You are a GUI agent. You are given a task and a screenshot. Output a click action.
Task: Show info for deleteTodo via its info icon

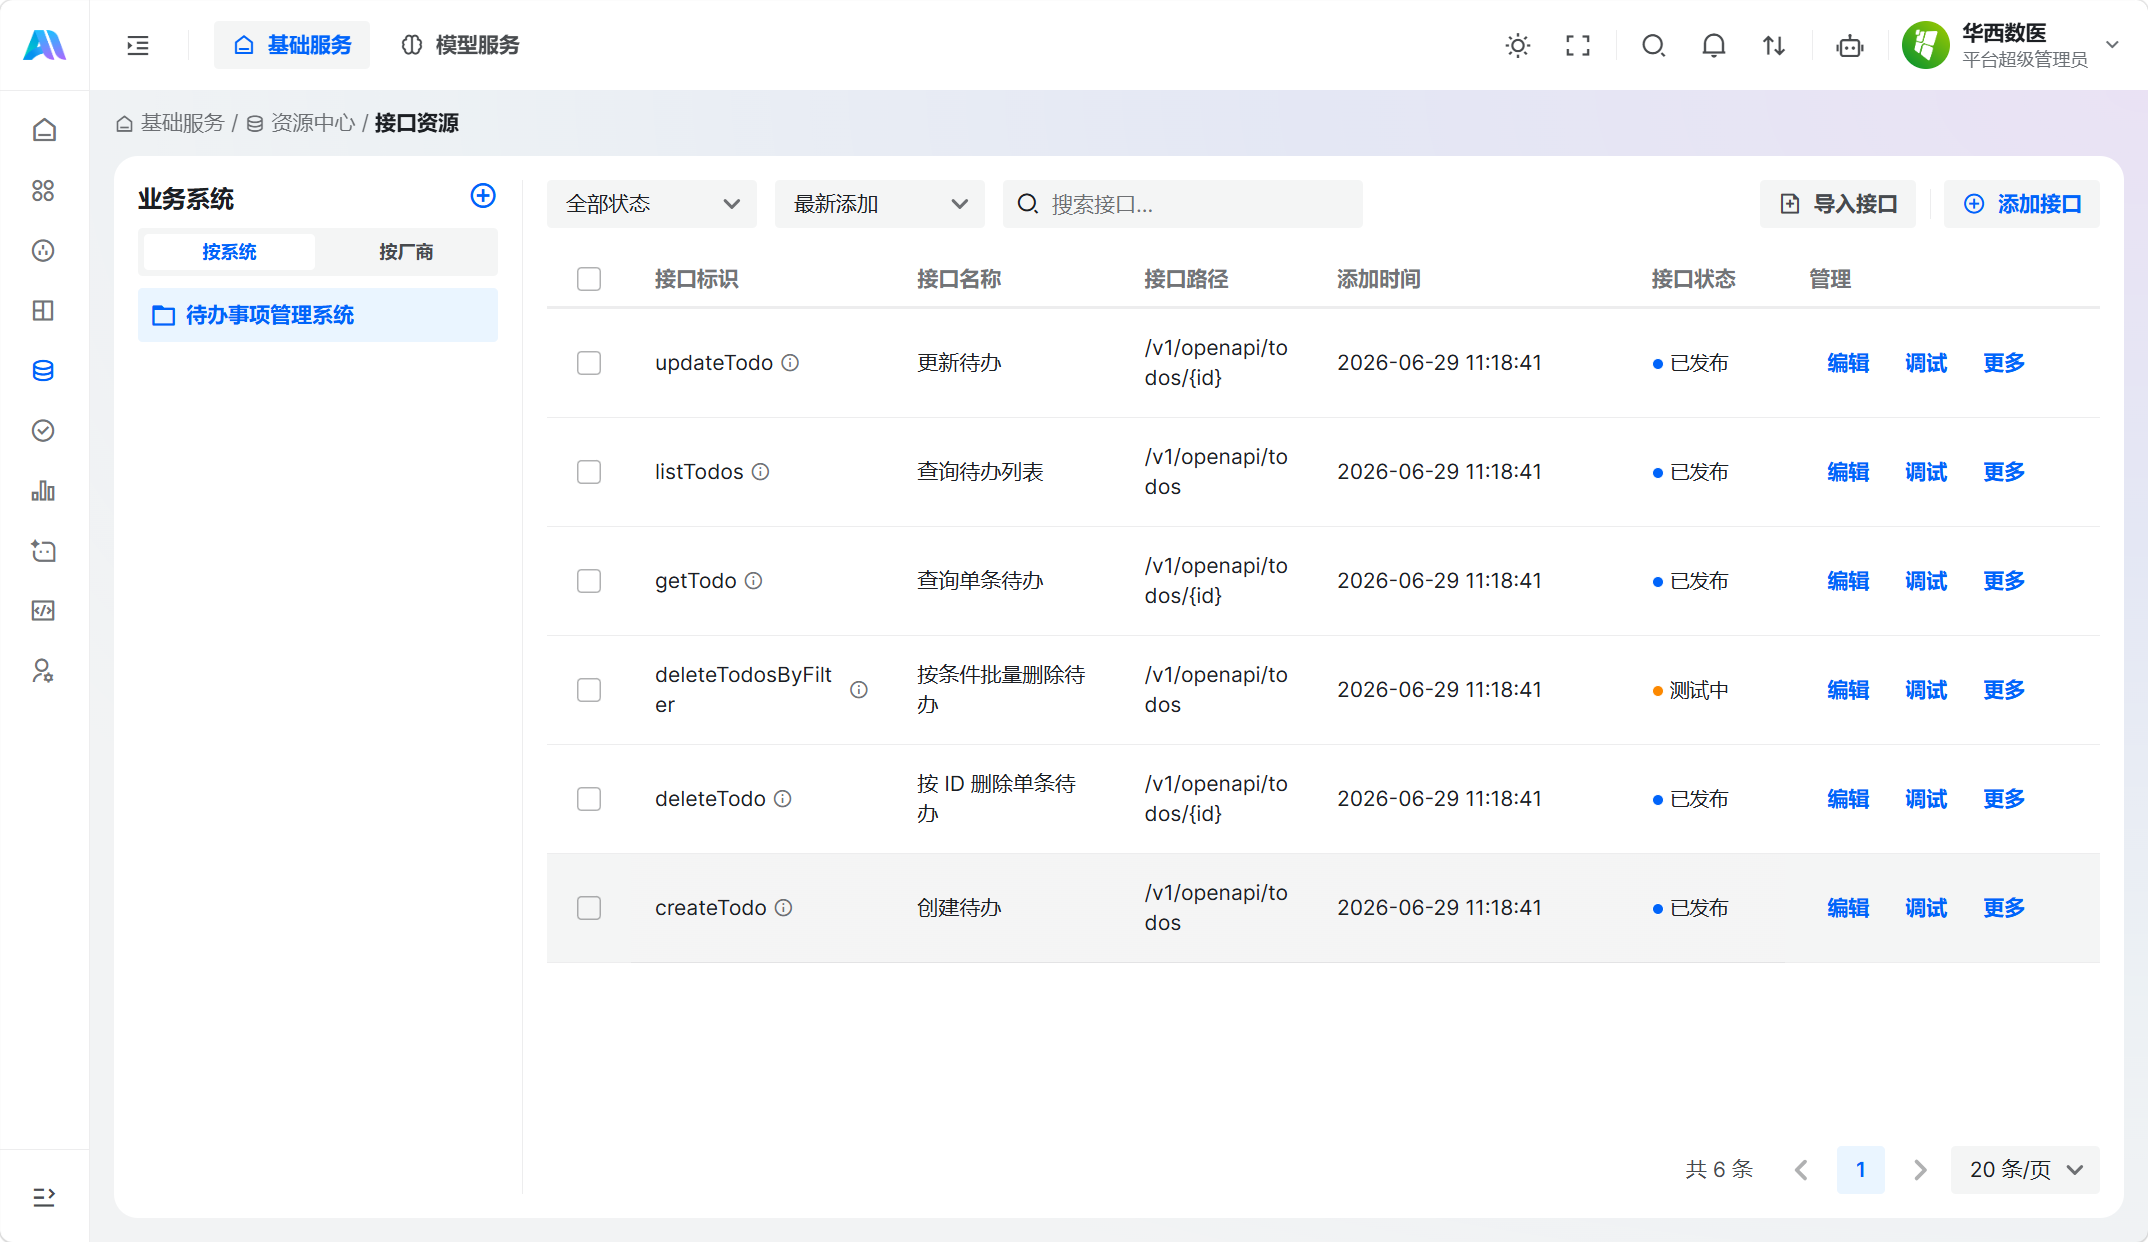pyautogui.click(x=783, y=799)
